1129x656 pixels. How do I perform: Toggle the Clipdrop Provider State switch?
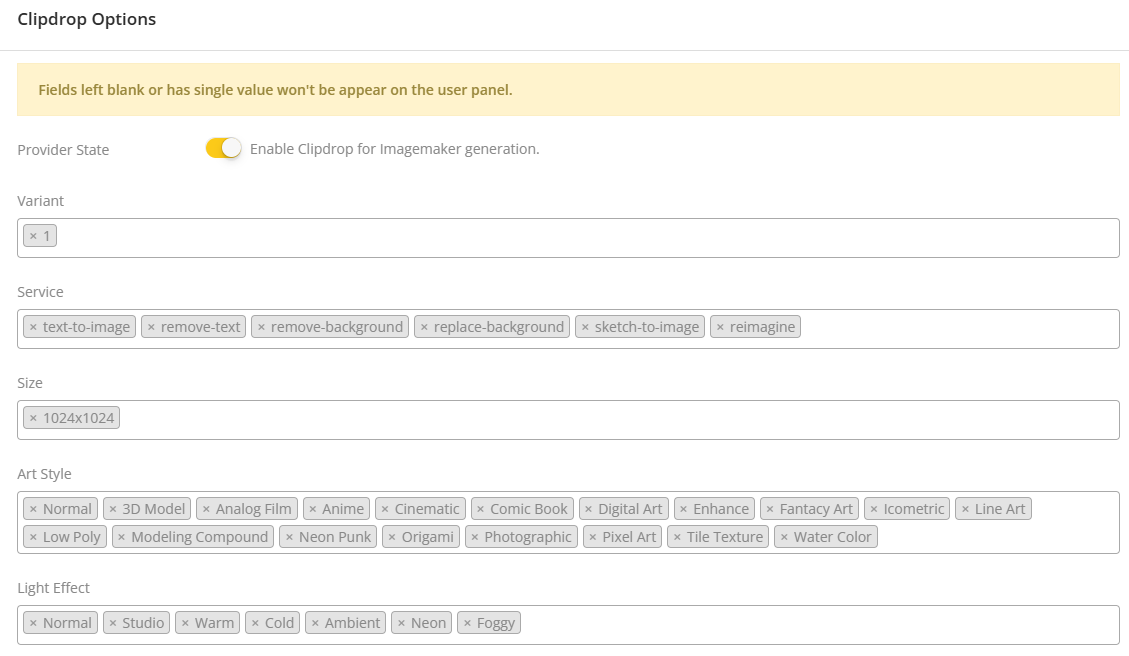coord(223,148)
